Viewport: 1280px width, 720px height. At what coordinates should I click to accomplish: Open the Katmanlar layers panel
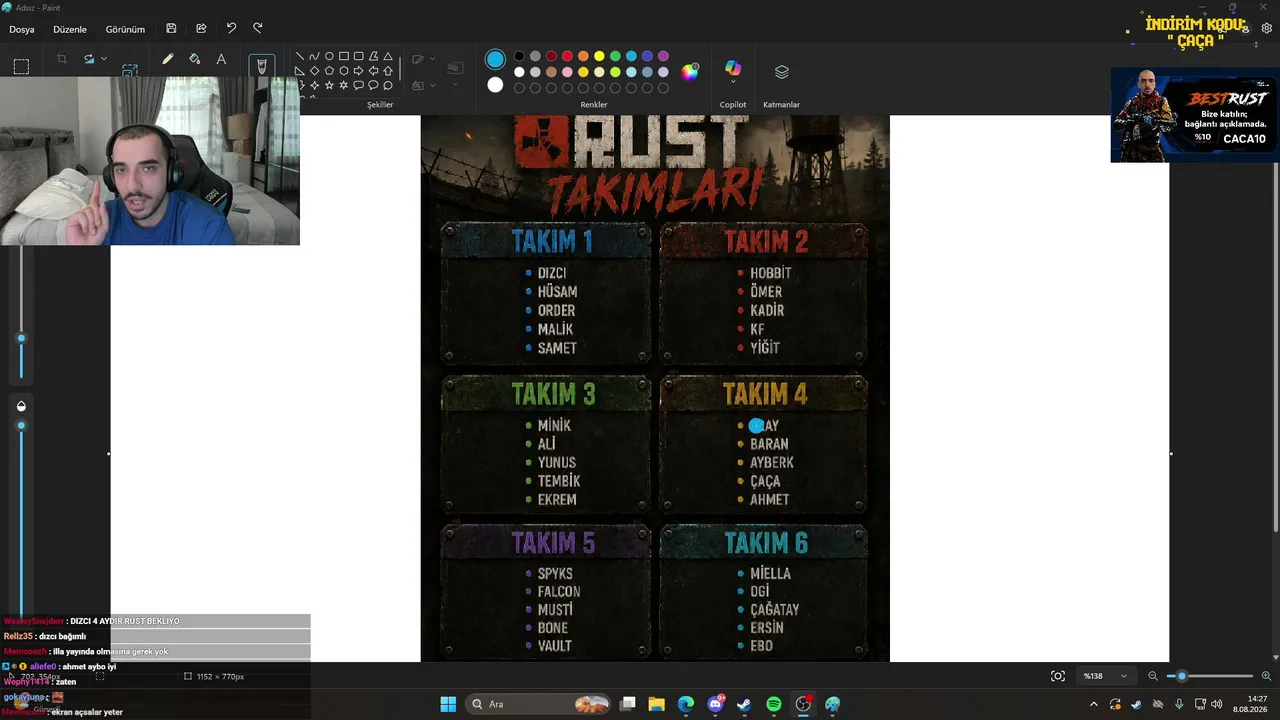click(x=782, y=72)
